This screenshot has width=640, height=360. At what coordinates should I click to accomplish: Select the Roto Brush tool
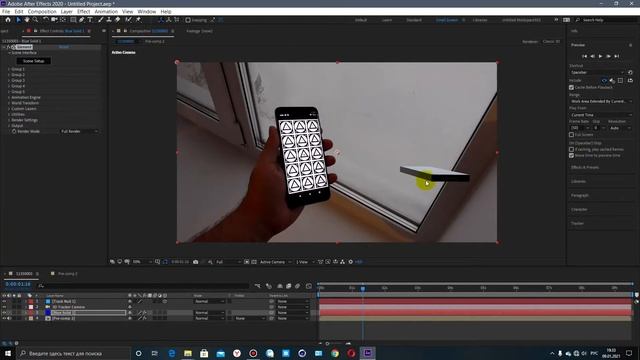click(129, 20)
